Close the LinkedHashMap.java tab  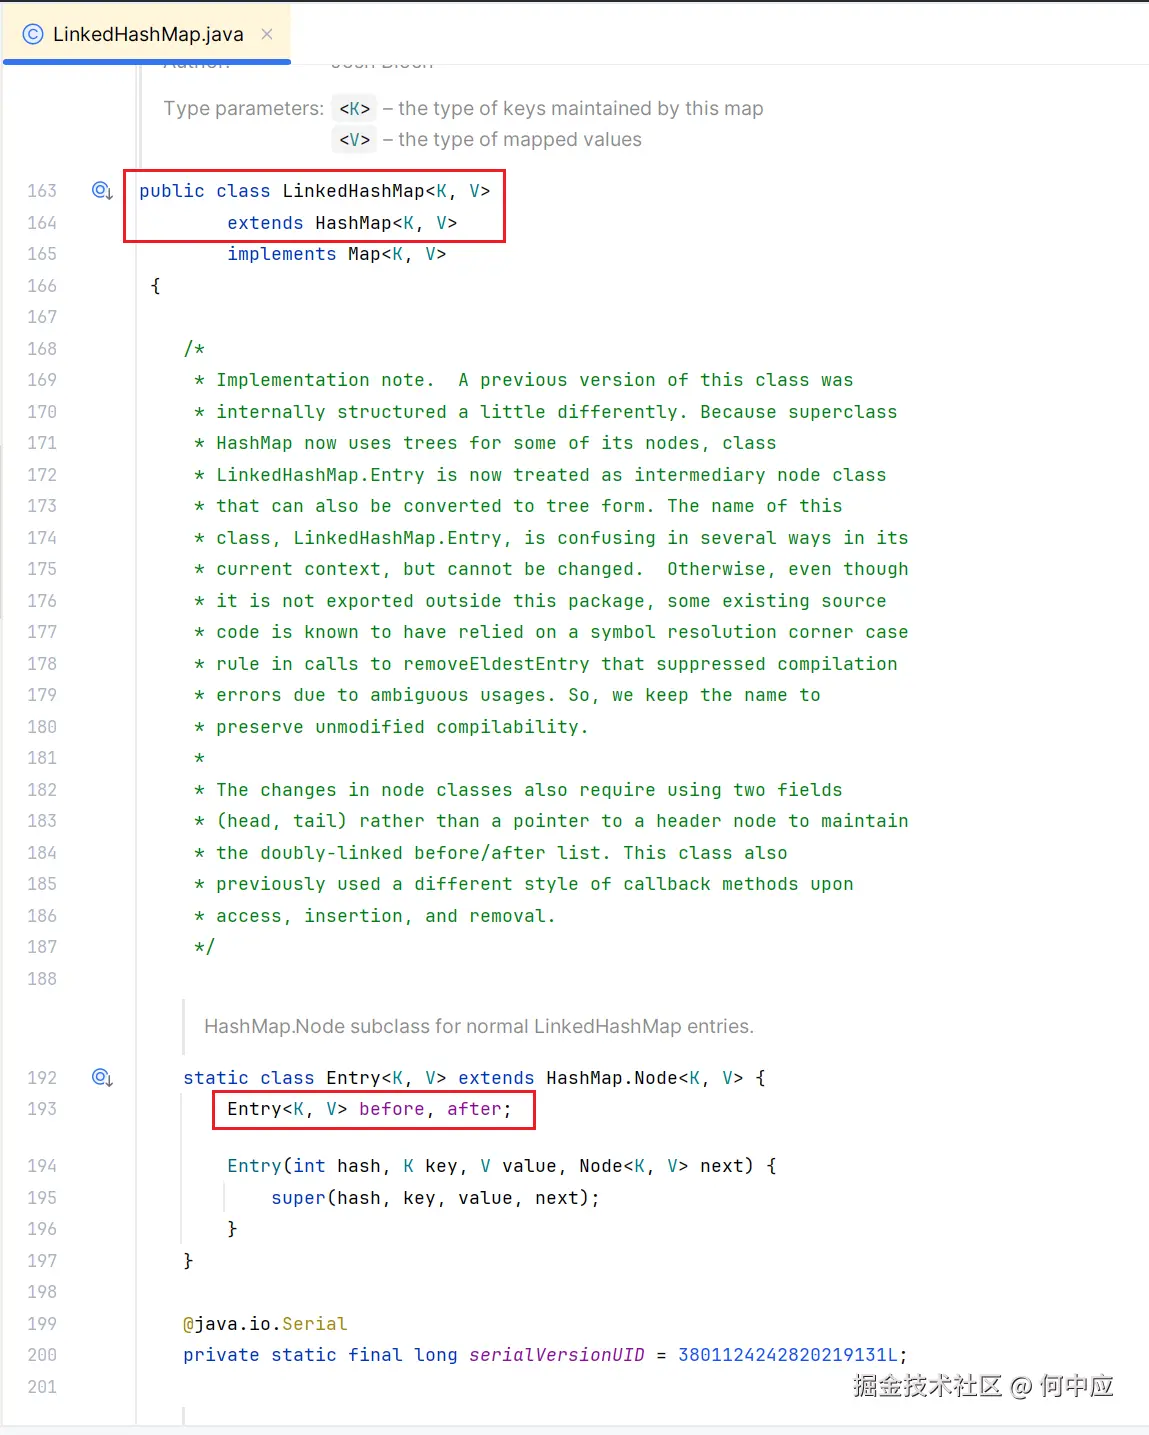267,34
